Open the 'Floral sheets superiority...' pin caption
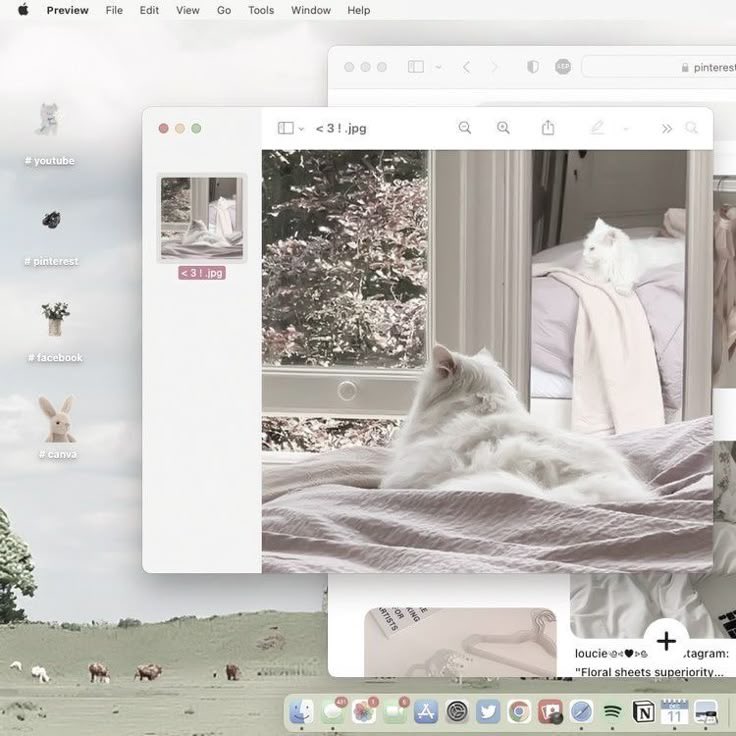The width and height of the screenshot is (736, 736). tap(649, 672)
